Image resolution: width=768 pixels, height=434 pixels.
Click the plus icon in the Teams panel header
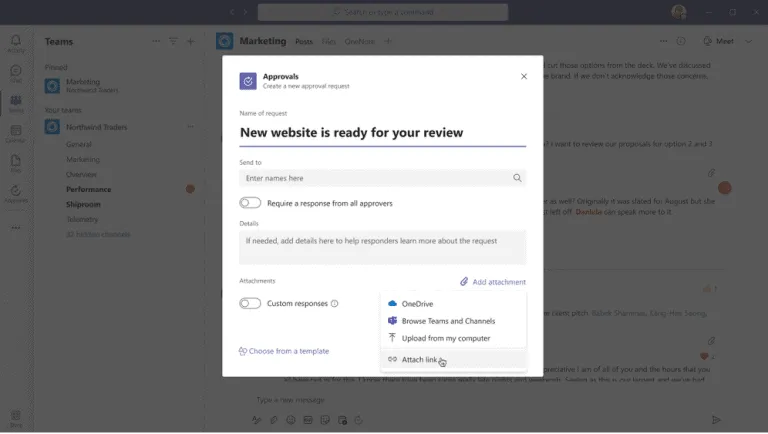pyautogui.click(x=190, y=42)
